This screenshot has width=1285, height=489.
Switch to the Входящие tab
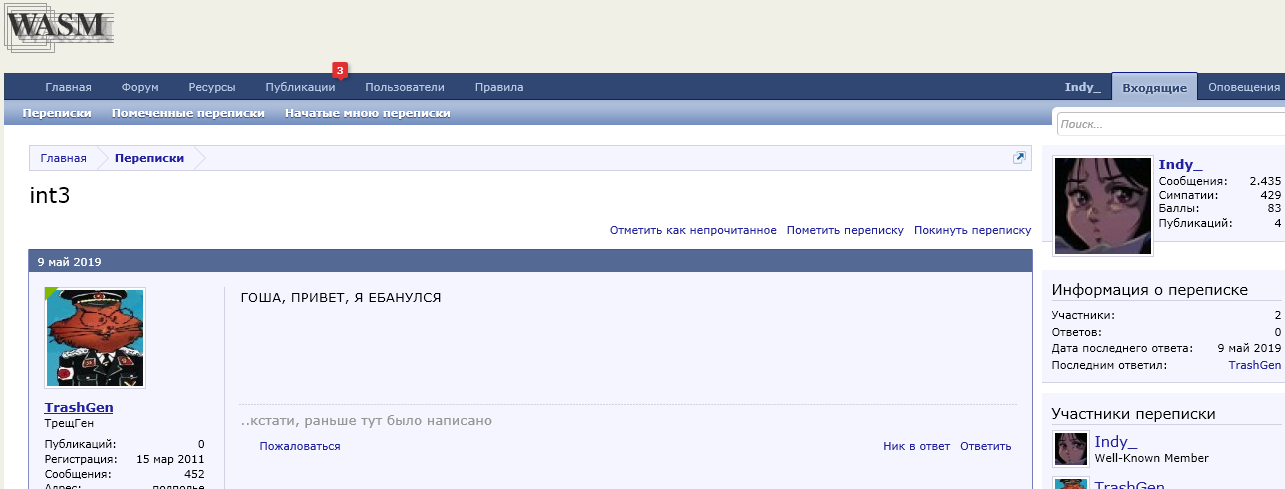coord(1154,87)
